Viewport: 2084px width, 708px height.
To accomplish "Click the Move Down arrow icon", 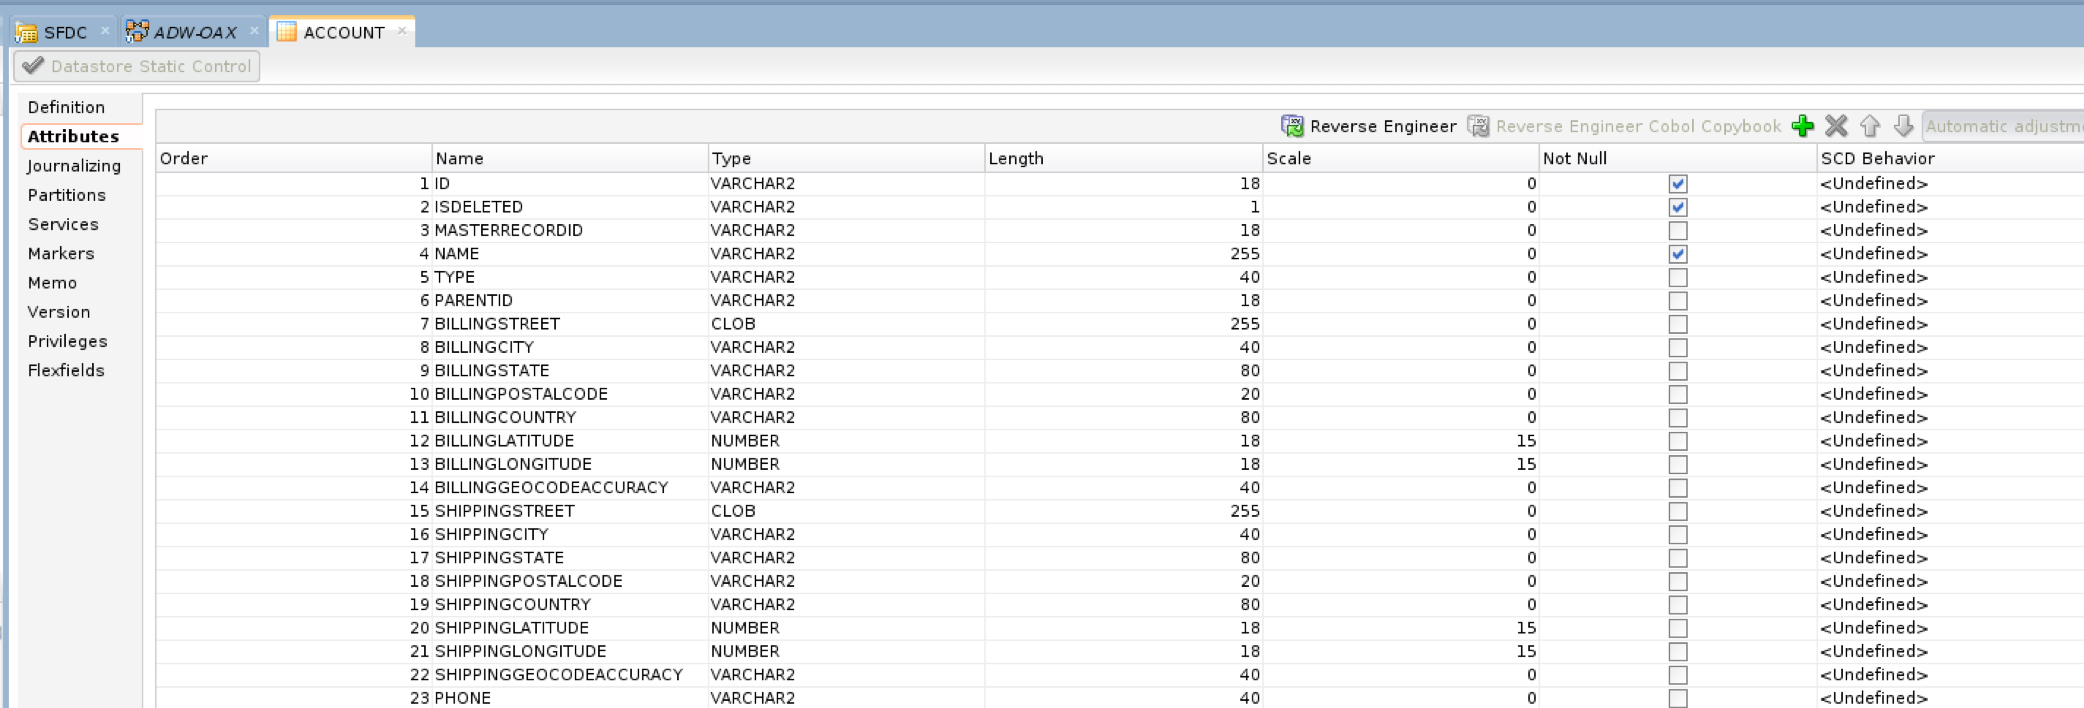I will (x=1903, y=126).
